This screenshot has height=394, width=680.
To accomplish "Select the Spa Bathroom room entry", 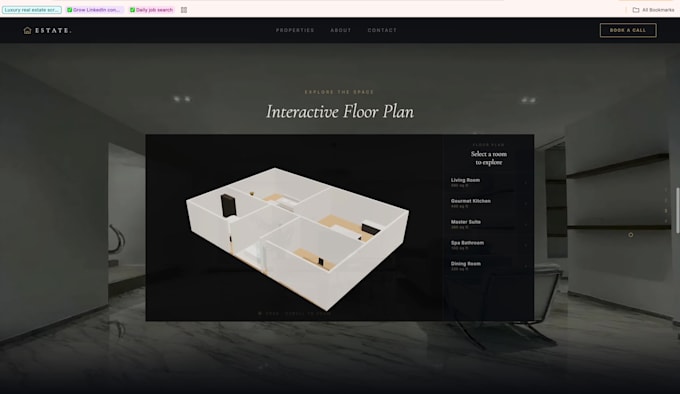I will (x=489, y=245).
